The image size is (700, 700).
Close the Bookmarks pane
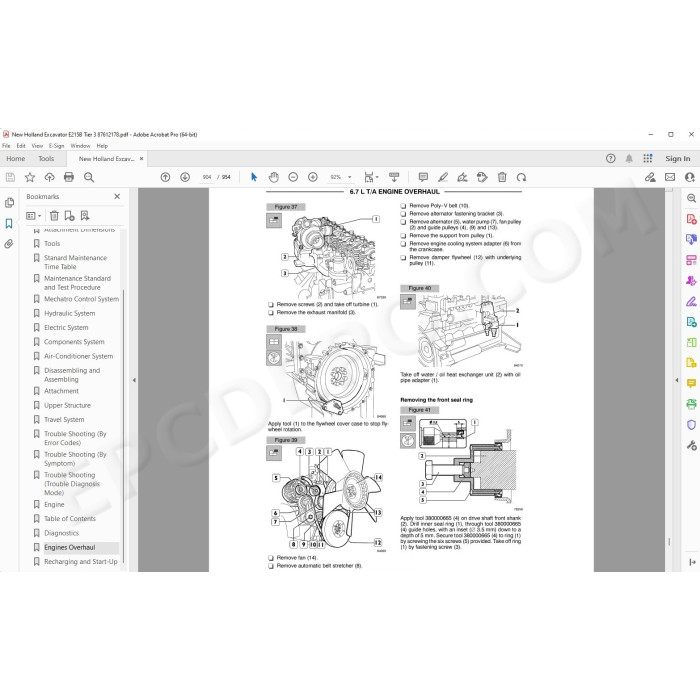pos(117,196)
